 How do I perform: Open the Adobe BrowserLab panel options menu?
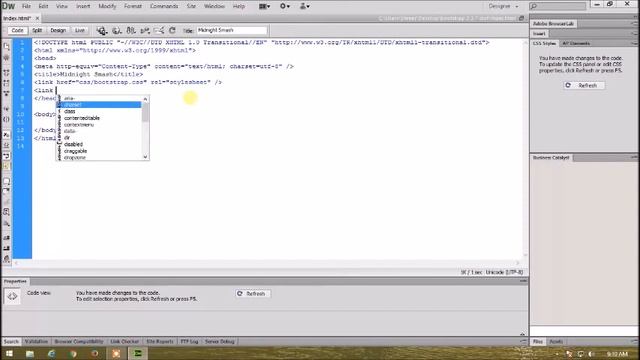tap(634, 24)
